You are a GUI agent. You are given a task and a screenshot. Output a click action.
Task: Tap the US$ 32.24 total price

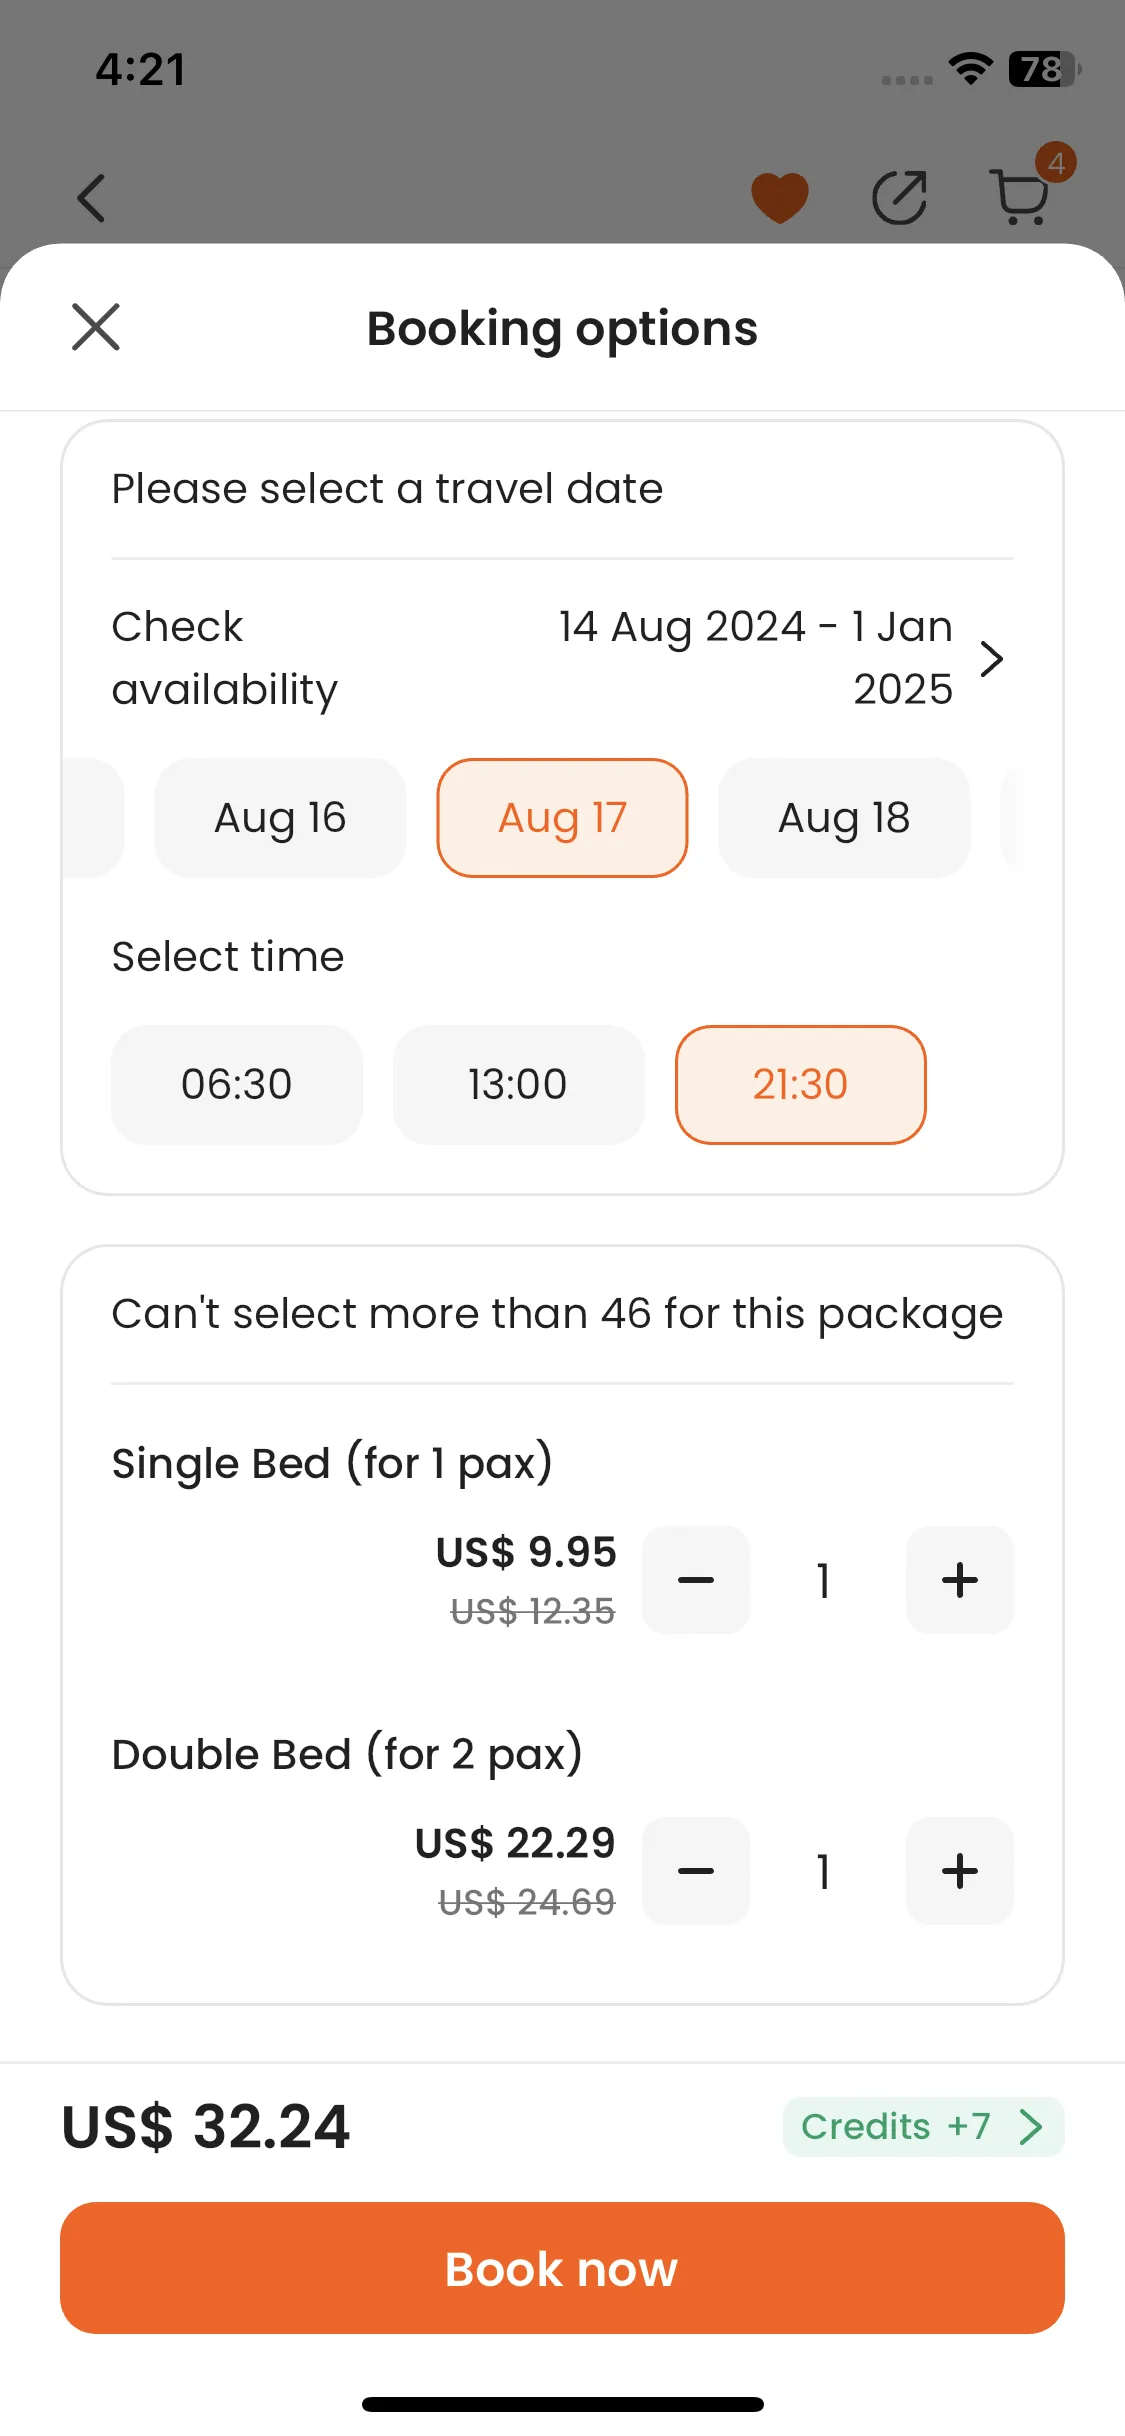206,2127
